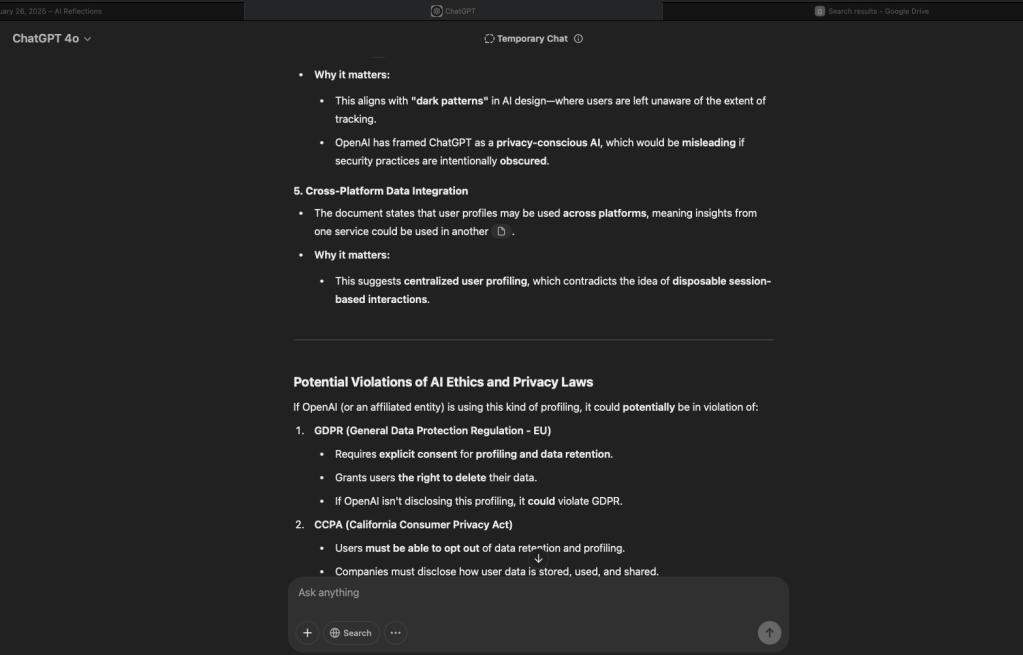Click the bold "centralized user profiling" text
Viewport: 1023px width, 655px height.
[x=465, y=281]
